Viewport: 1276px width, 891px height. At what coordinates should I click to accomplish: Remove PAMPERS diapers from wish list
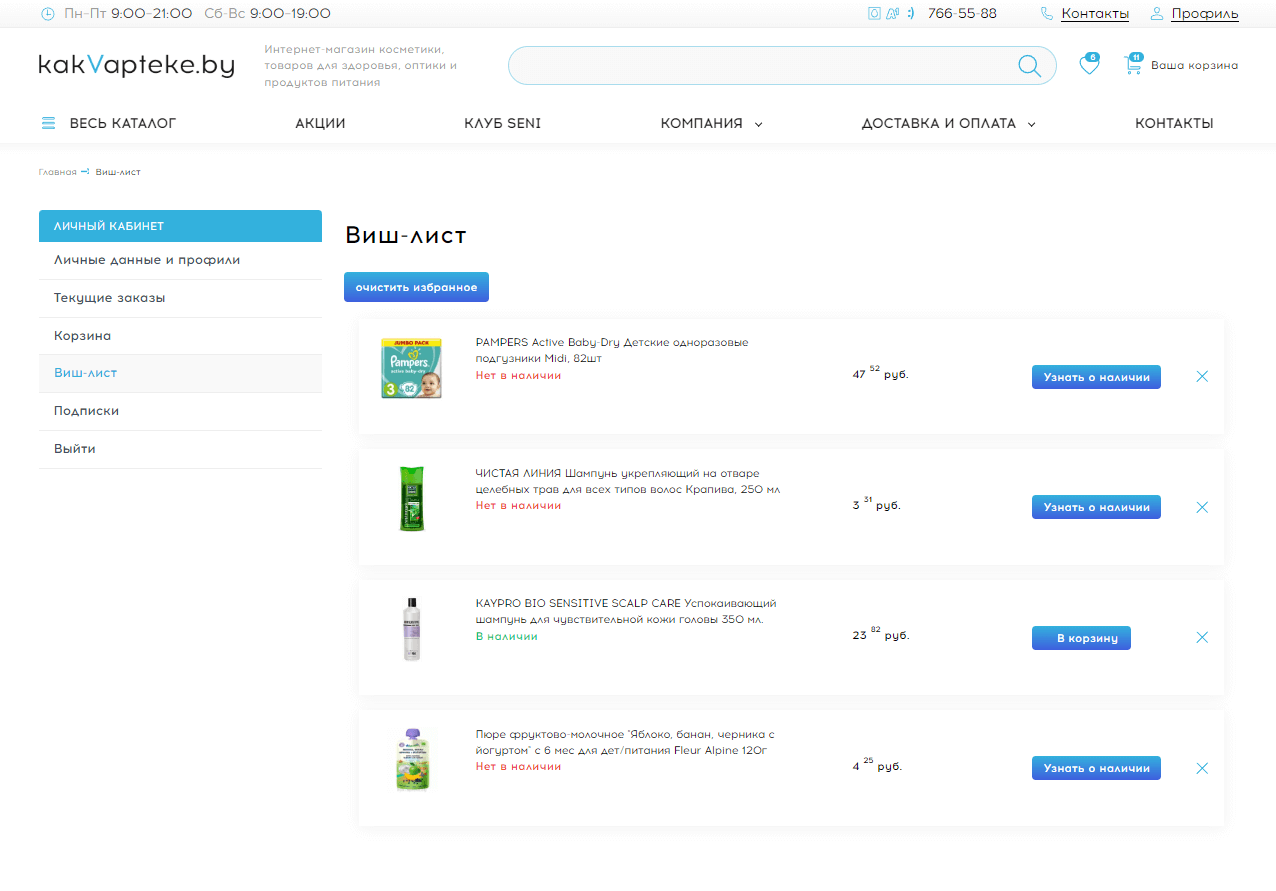[1202, 377]
